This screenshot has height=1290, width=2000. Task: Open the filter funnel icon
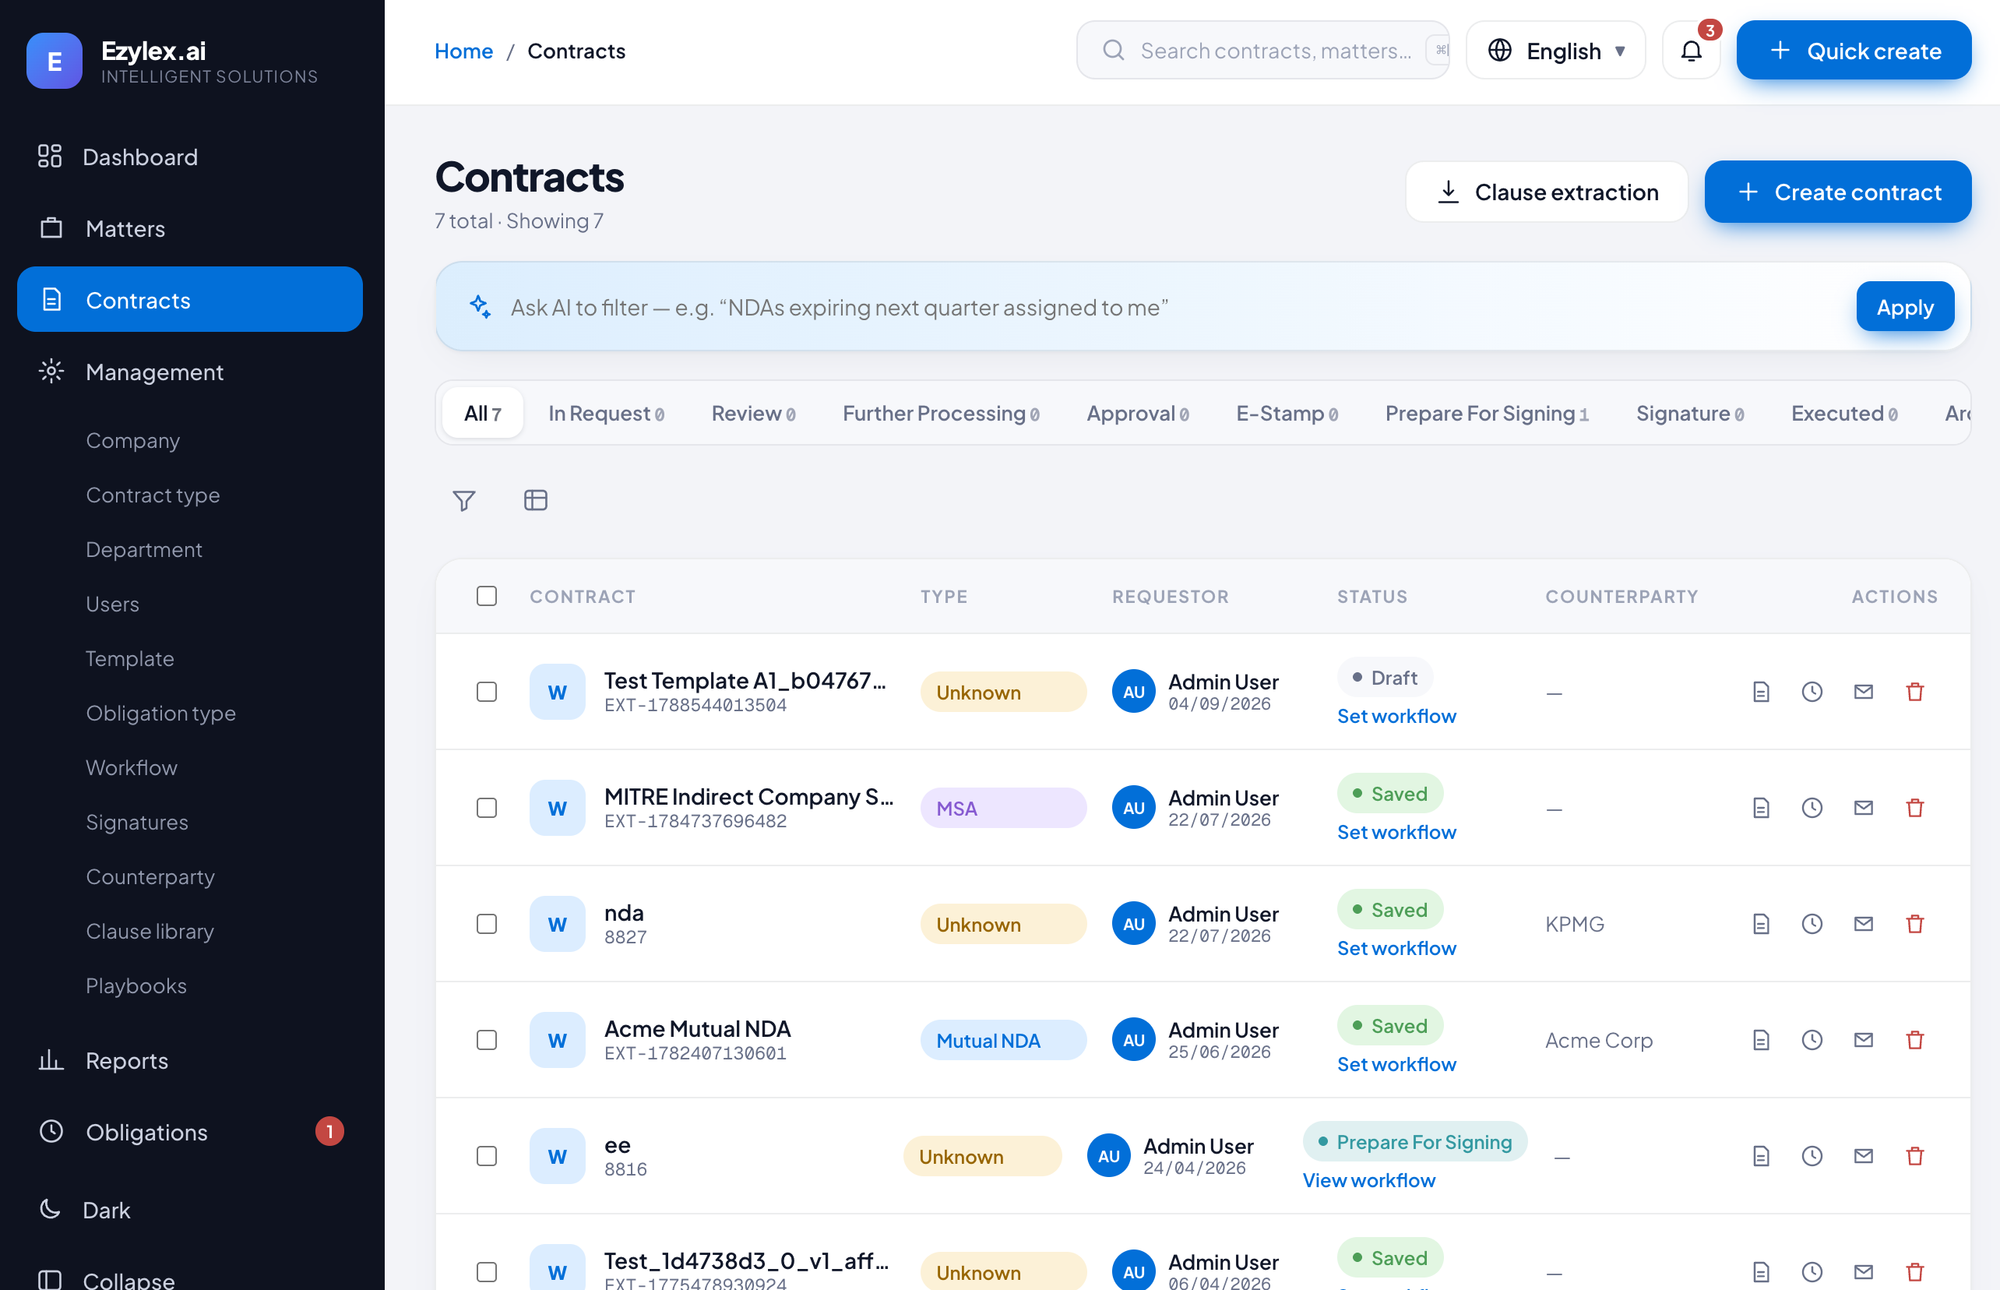click(464, 500)
